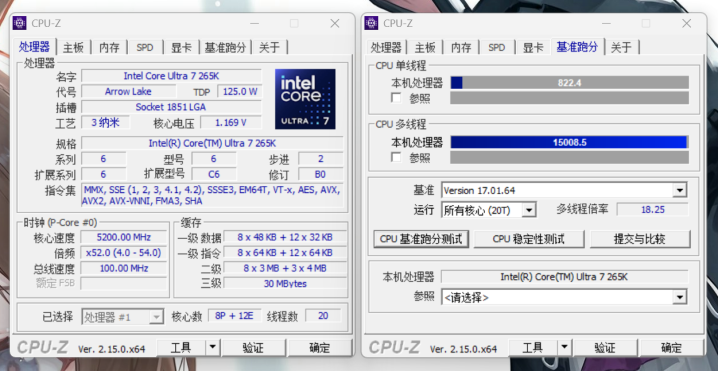Switch to 主板 tab in right window

[x=425, y=47]
